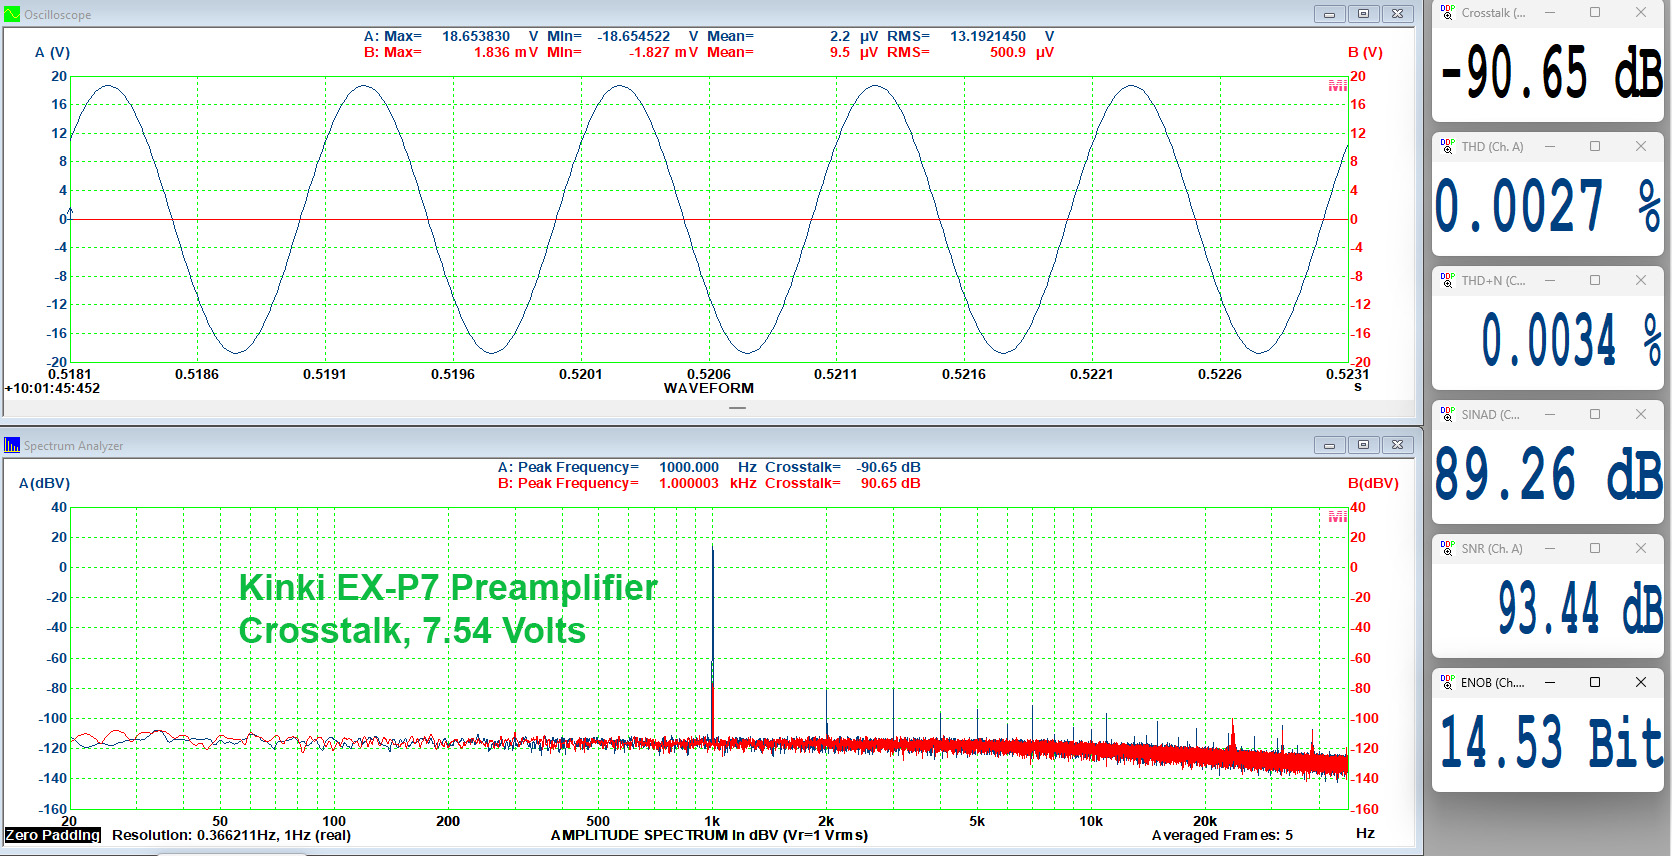
Task: Click the MI marker in the Oscilloscope plot
Action: click(x=1337, y=86)
